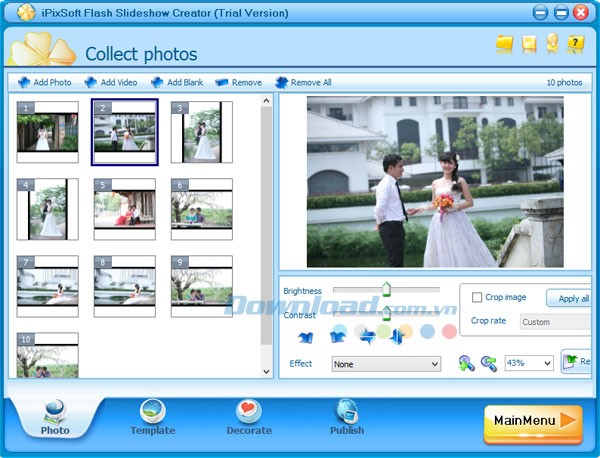Screen dimensions: 600x458
Task: Insert a blank slide with Add Blank
Action: click(176, 83)
